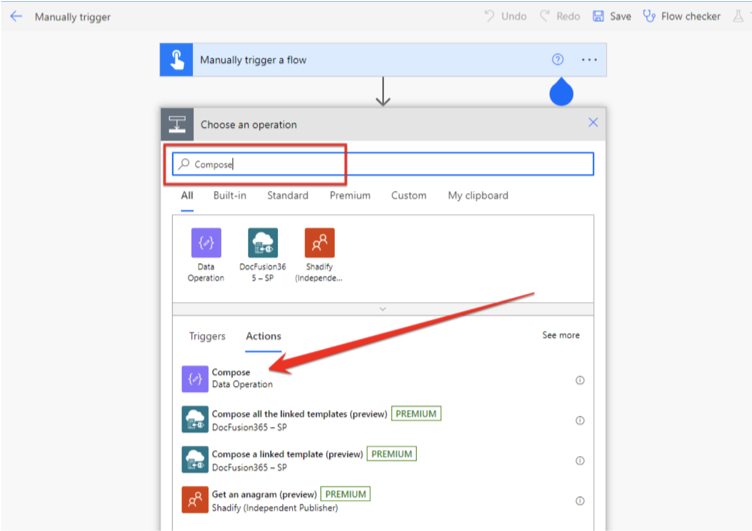Select the Manually trigger a flow card
The image size is (752, 531).
coord(383,60)
